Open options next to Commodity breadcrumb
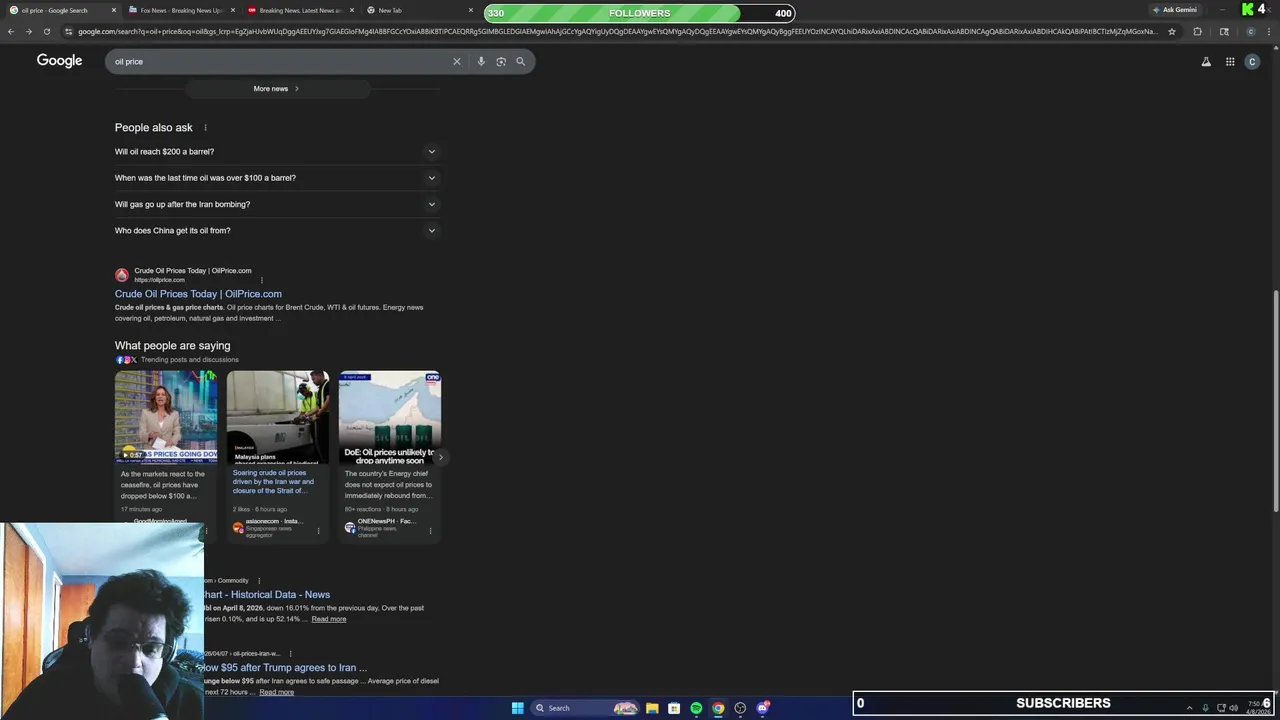The width and height of the screenshot is (1280, 720). point(259,581)
